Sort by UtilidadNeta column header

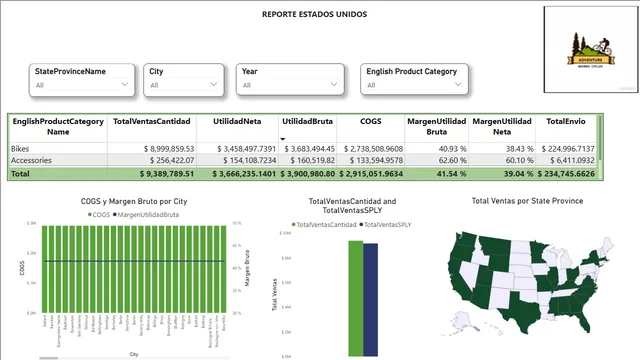(237, 121)
